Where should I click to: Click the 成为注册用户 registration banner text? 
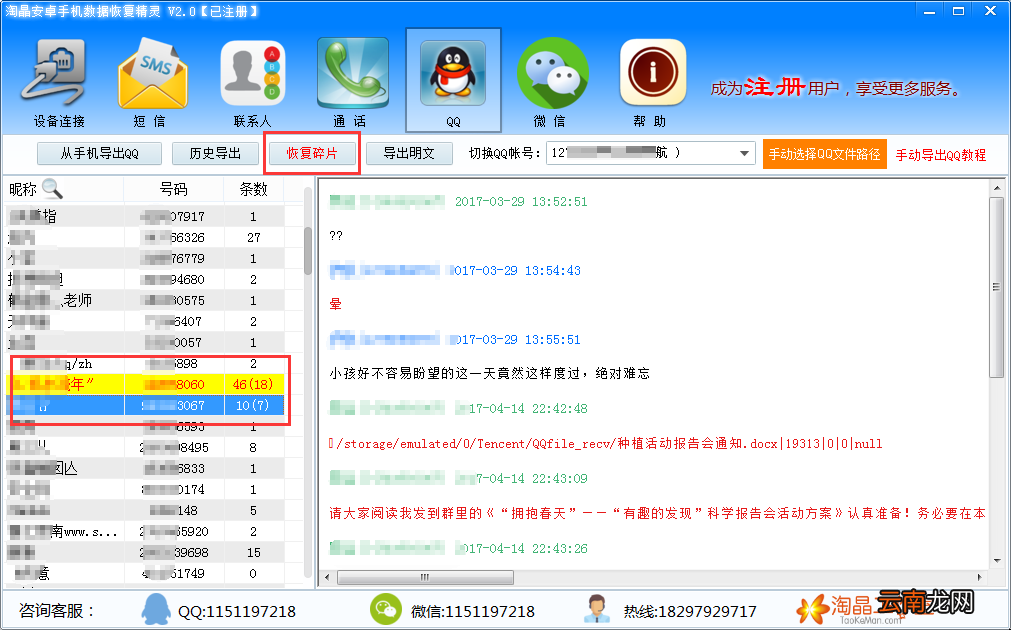(836, 88)
